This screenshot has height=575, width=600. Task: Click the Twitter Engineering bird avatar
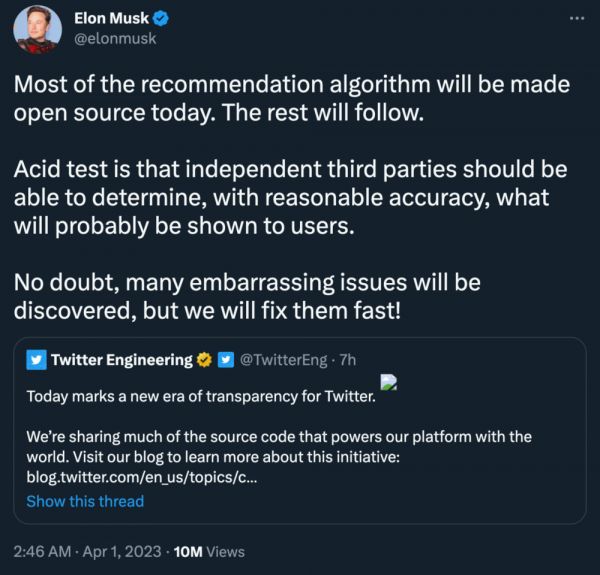37,360
